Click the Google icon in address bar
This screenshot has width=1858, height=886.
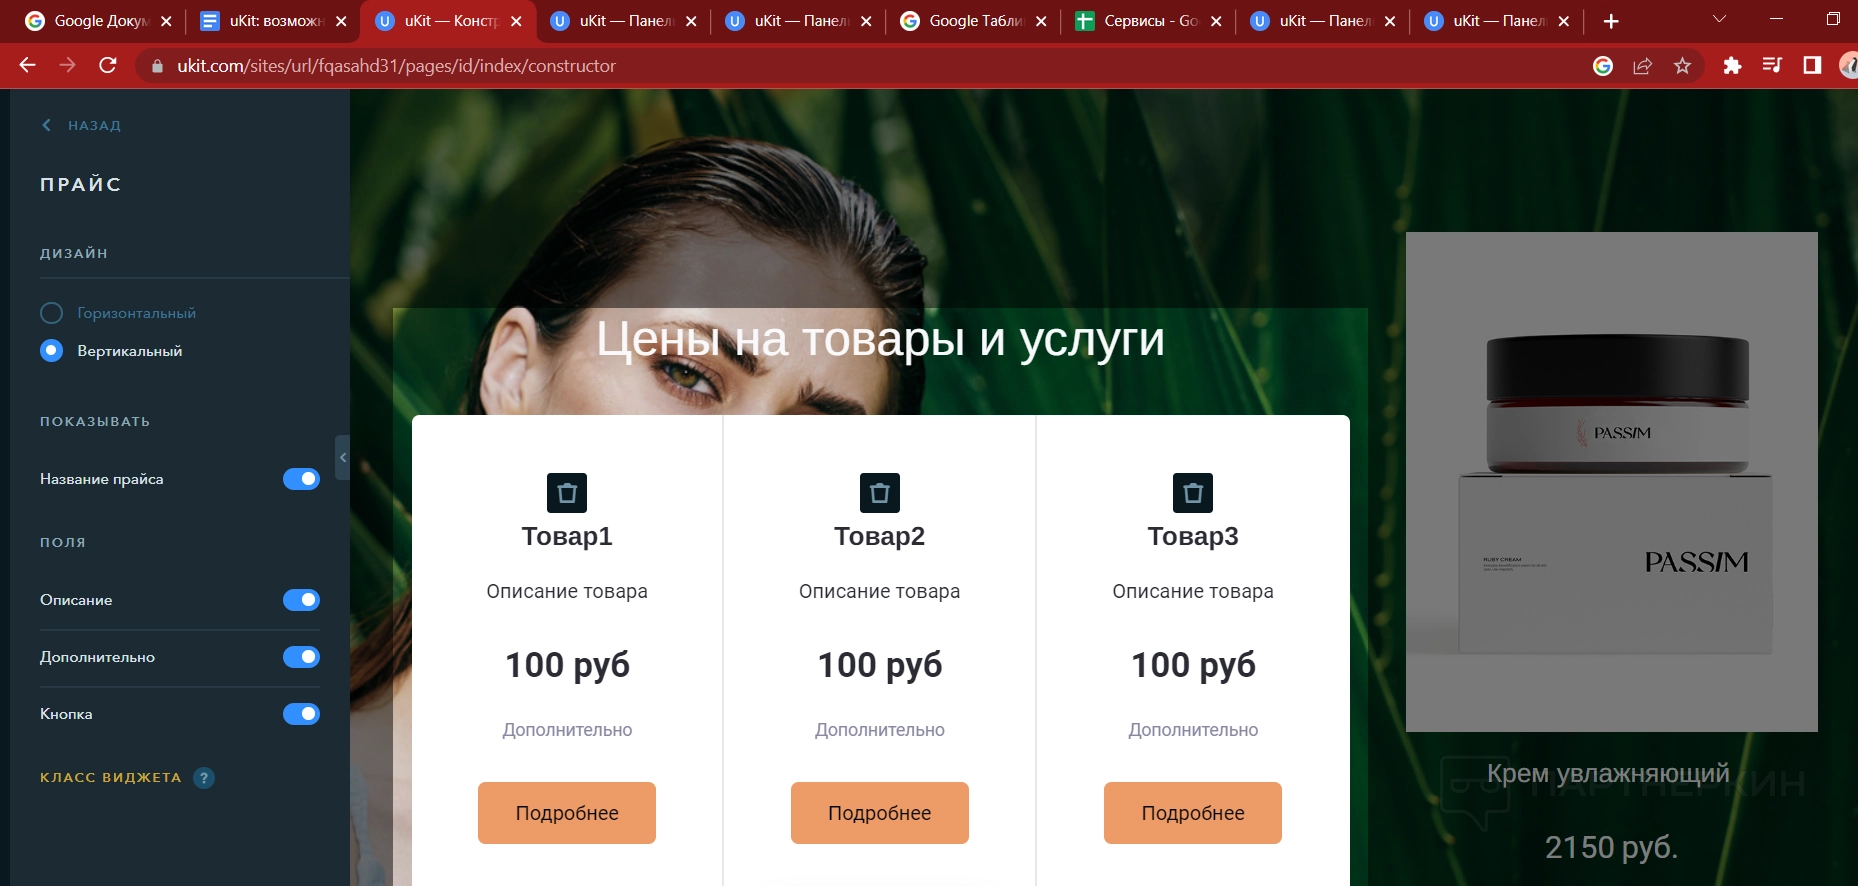pyautogui.click(x=1603, y=66)
